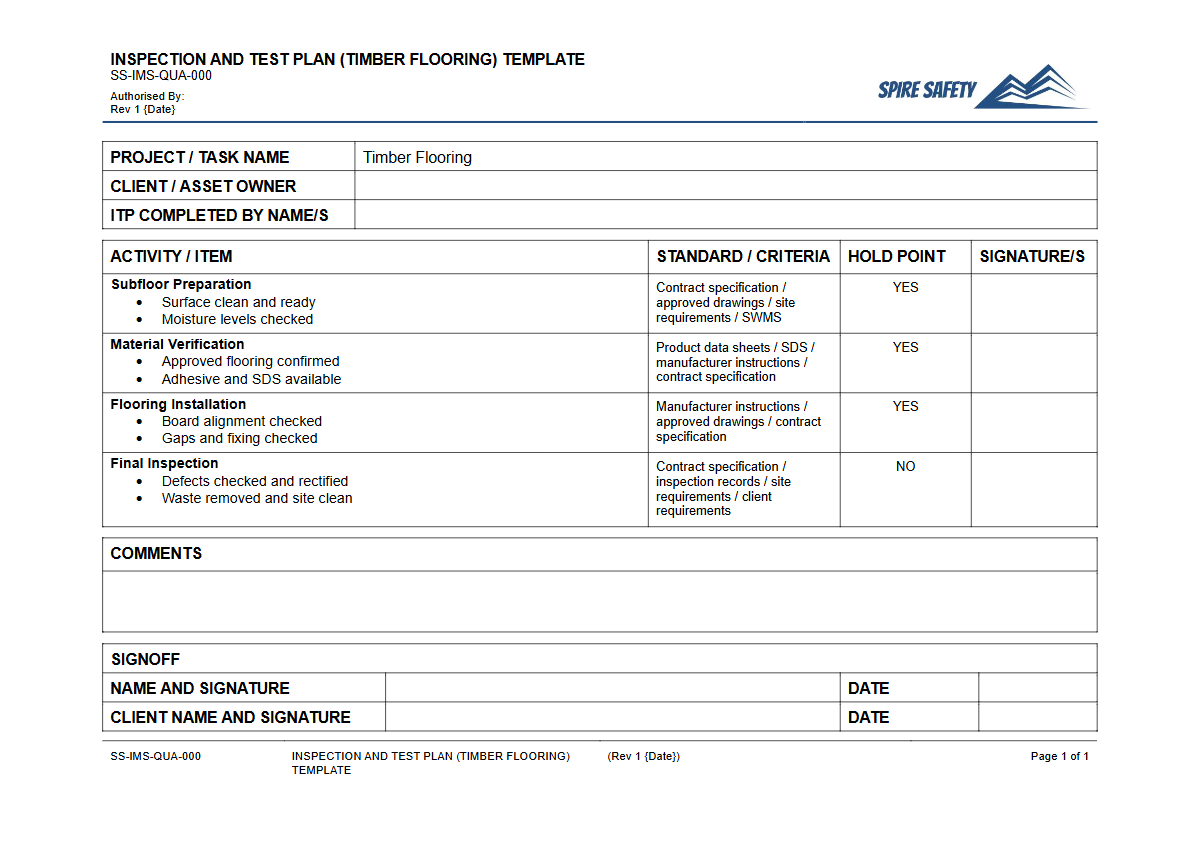Select the Final Inspection heading

[x=164, y=463]
